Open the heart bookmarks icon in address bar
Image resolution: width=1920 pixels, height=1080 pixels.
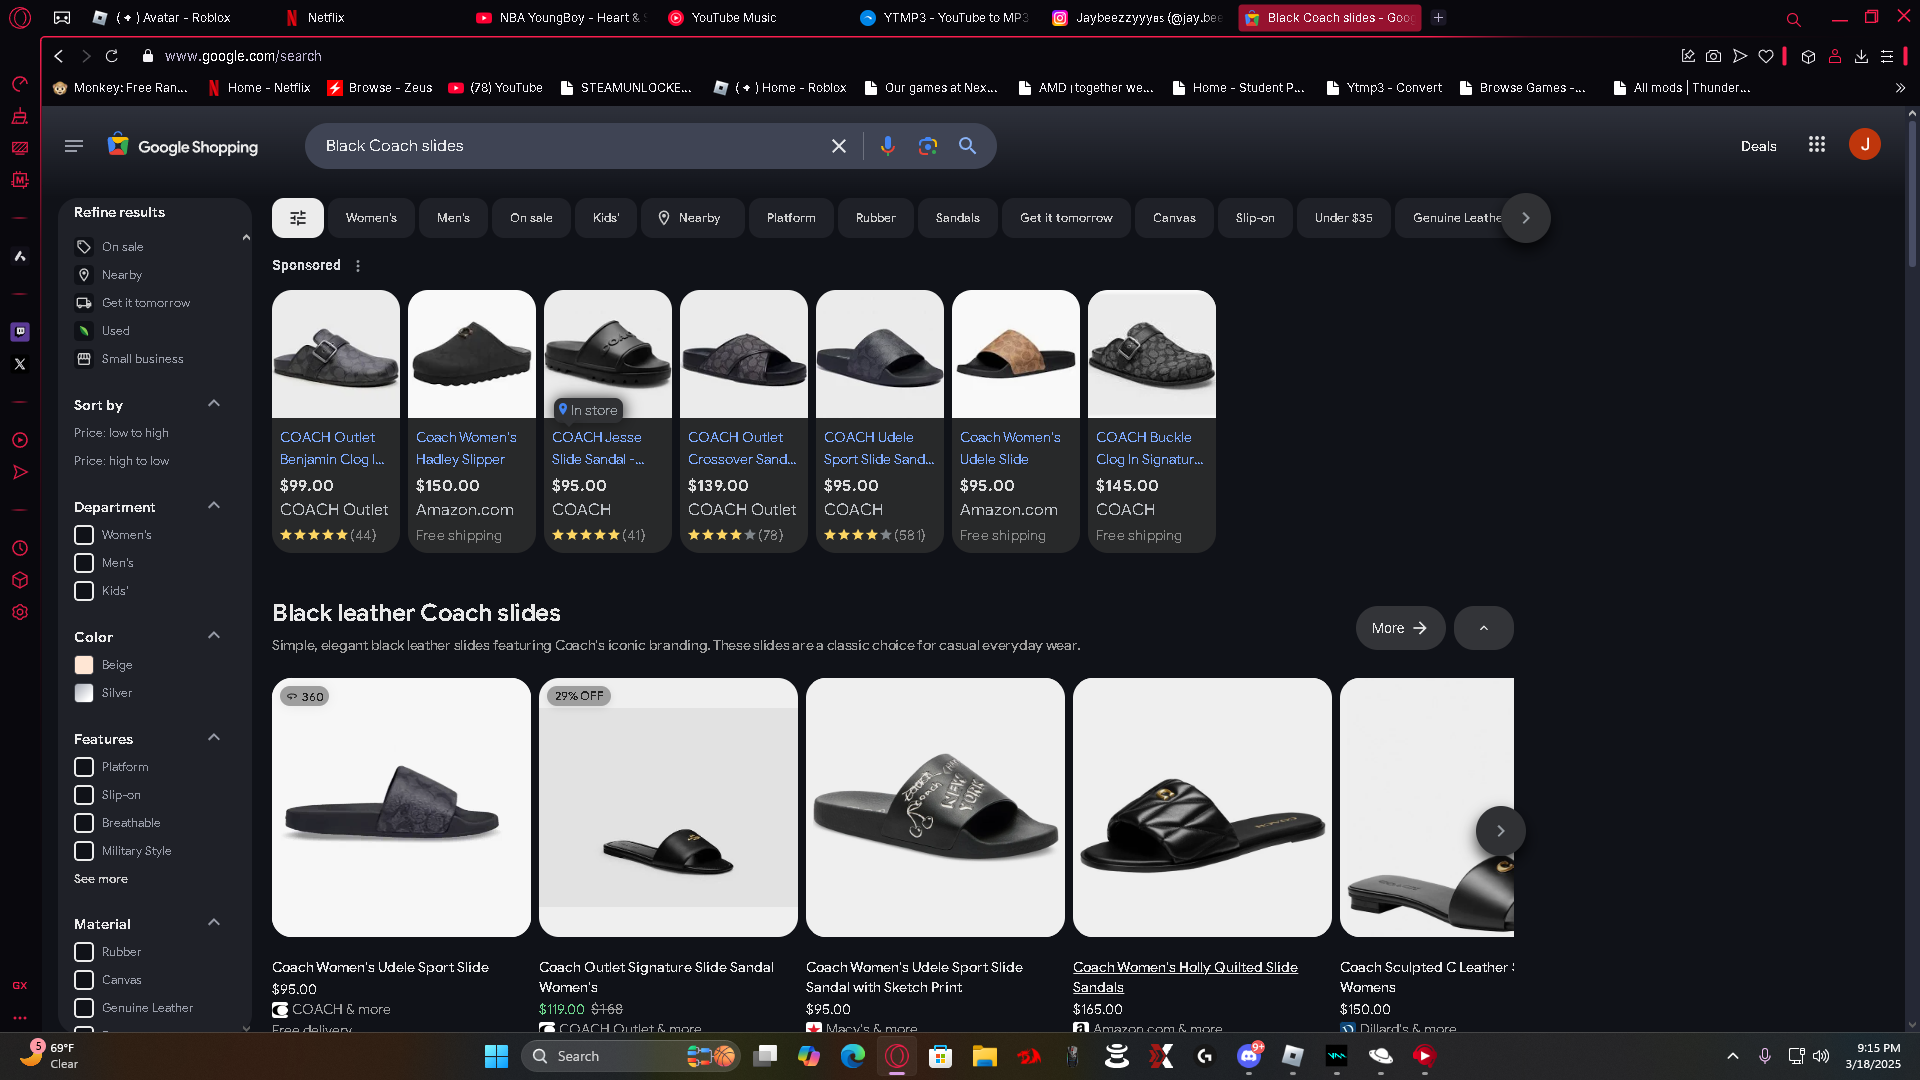pos(1766,56)
